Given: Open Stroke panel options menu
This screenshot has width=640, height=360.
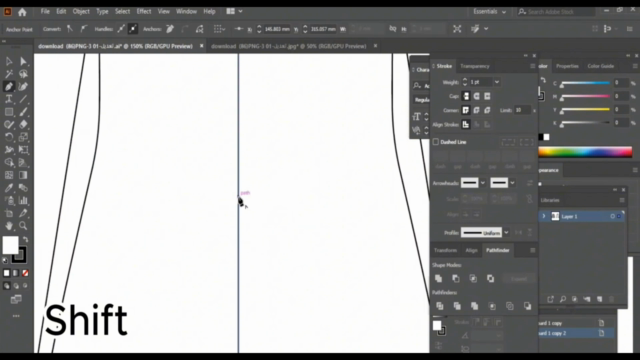Looking at the screenshot, I should pyautogui.click(x=532, y=66).
